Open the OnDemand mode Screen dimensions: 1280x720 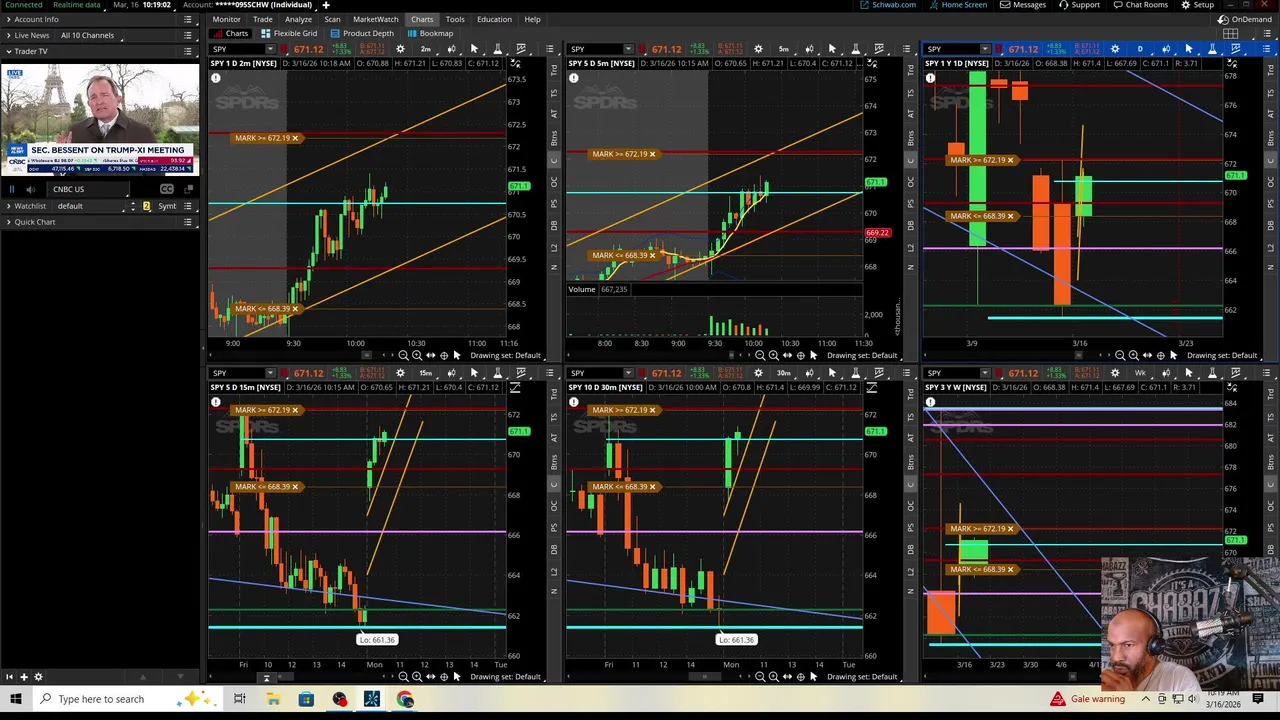(x=1245, y=19)
